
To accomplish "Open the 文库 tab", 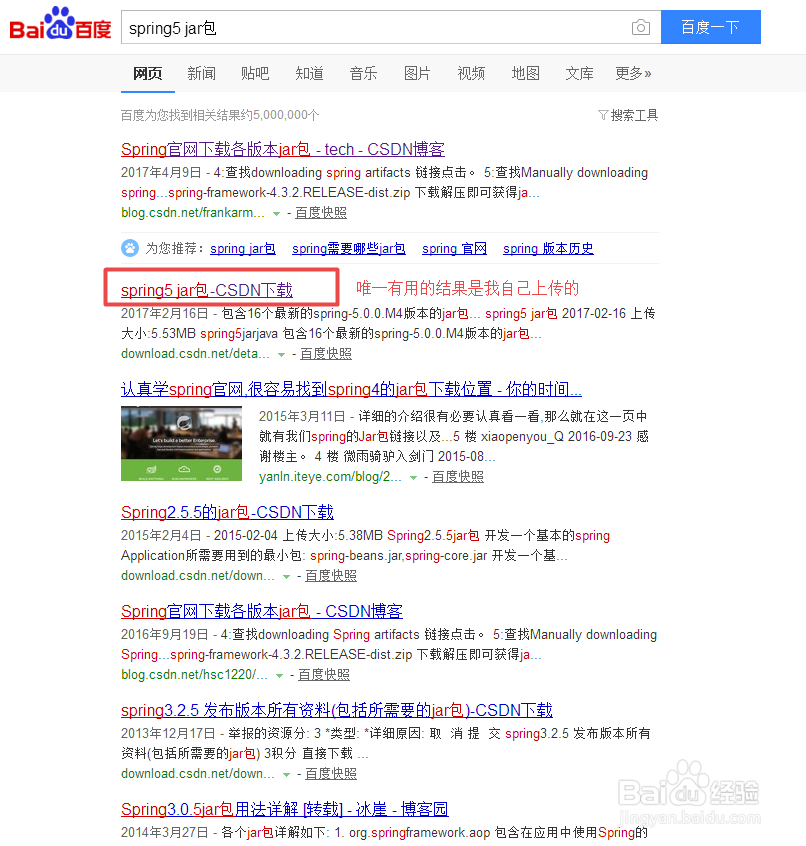I will tap(579, 73).
